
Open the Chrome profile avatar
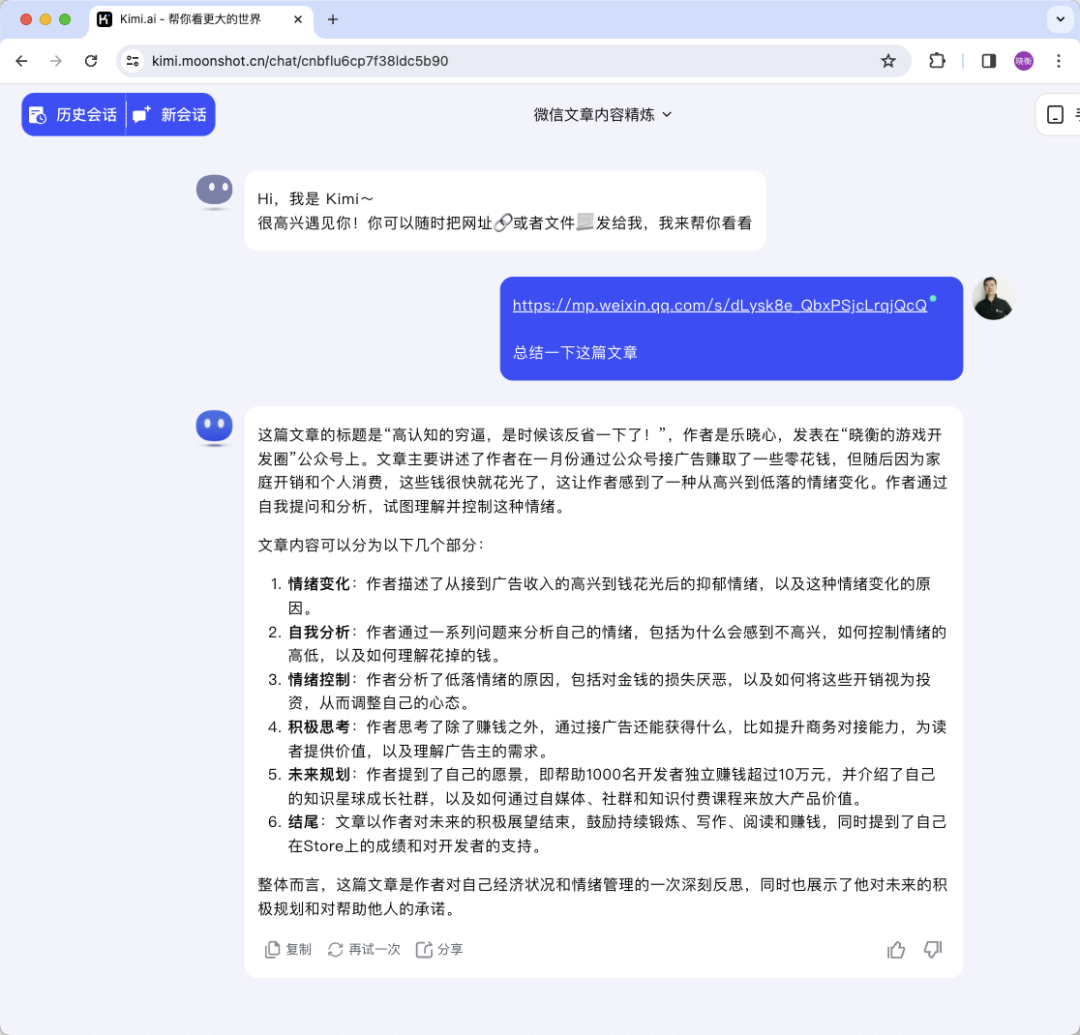[x=1024, y=61]
